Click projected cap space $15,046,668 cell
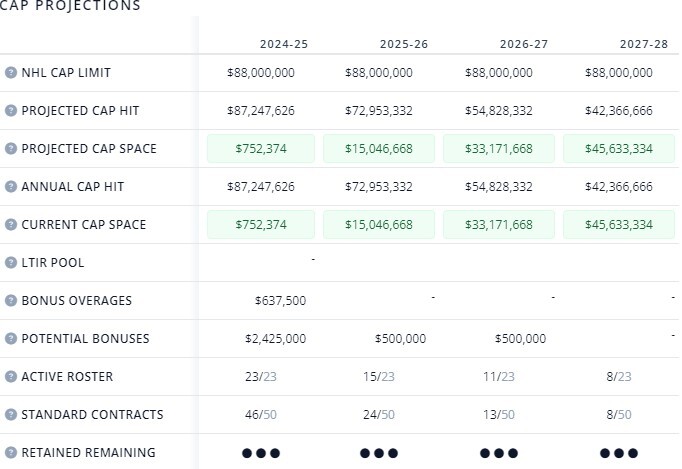682x469 pixels. pyautogui.click(x=379, y=148)
